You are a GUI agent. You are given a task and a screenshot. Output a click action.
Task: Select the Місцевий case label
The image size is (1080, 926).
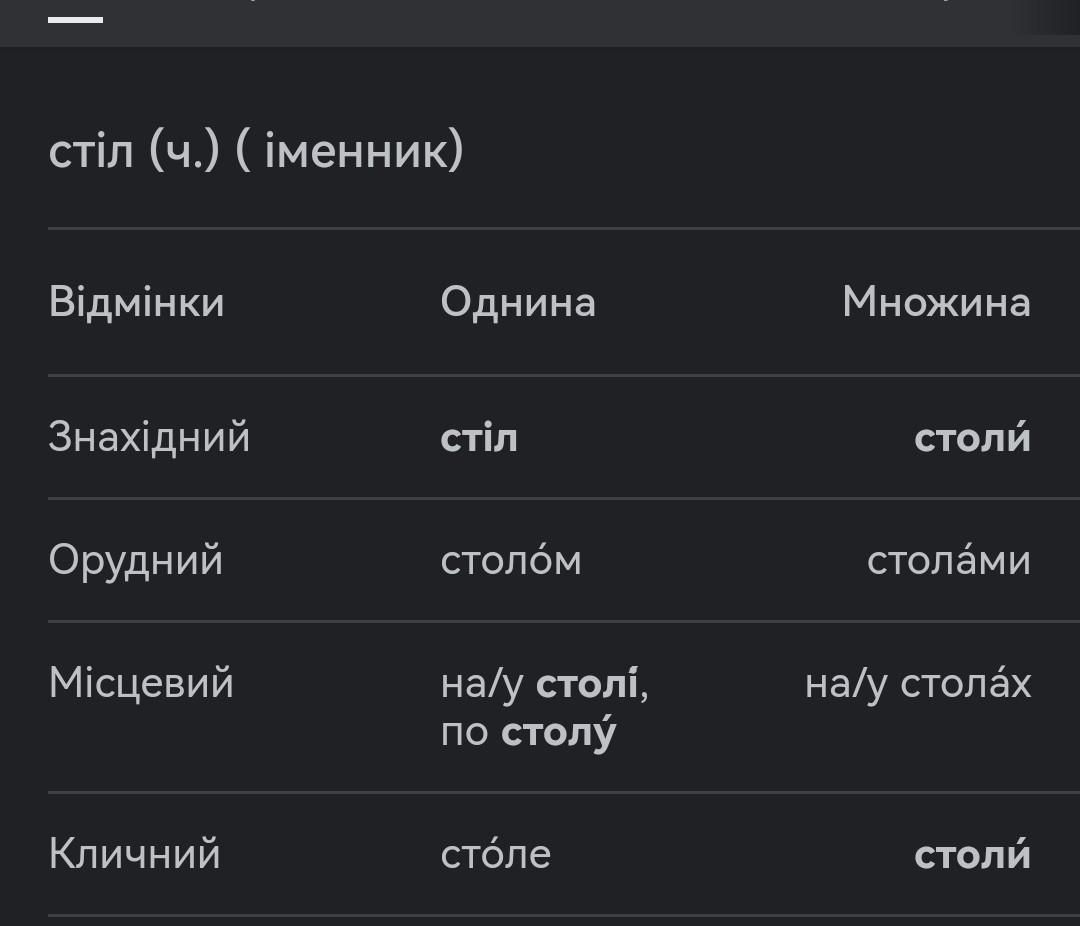tap(141, 683)
